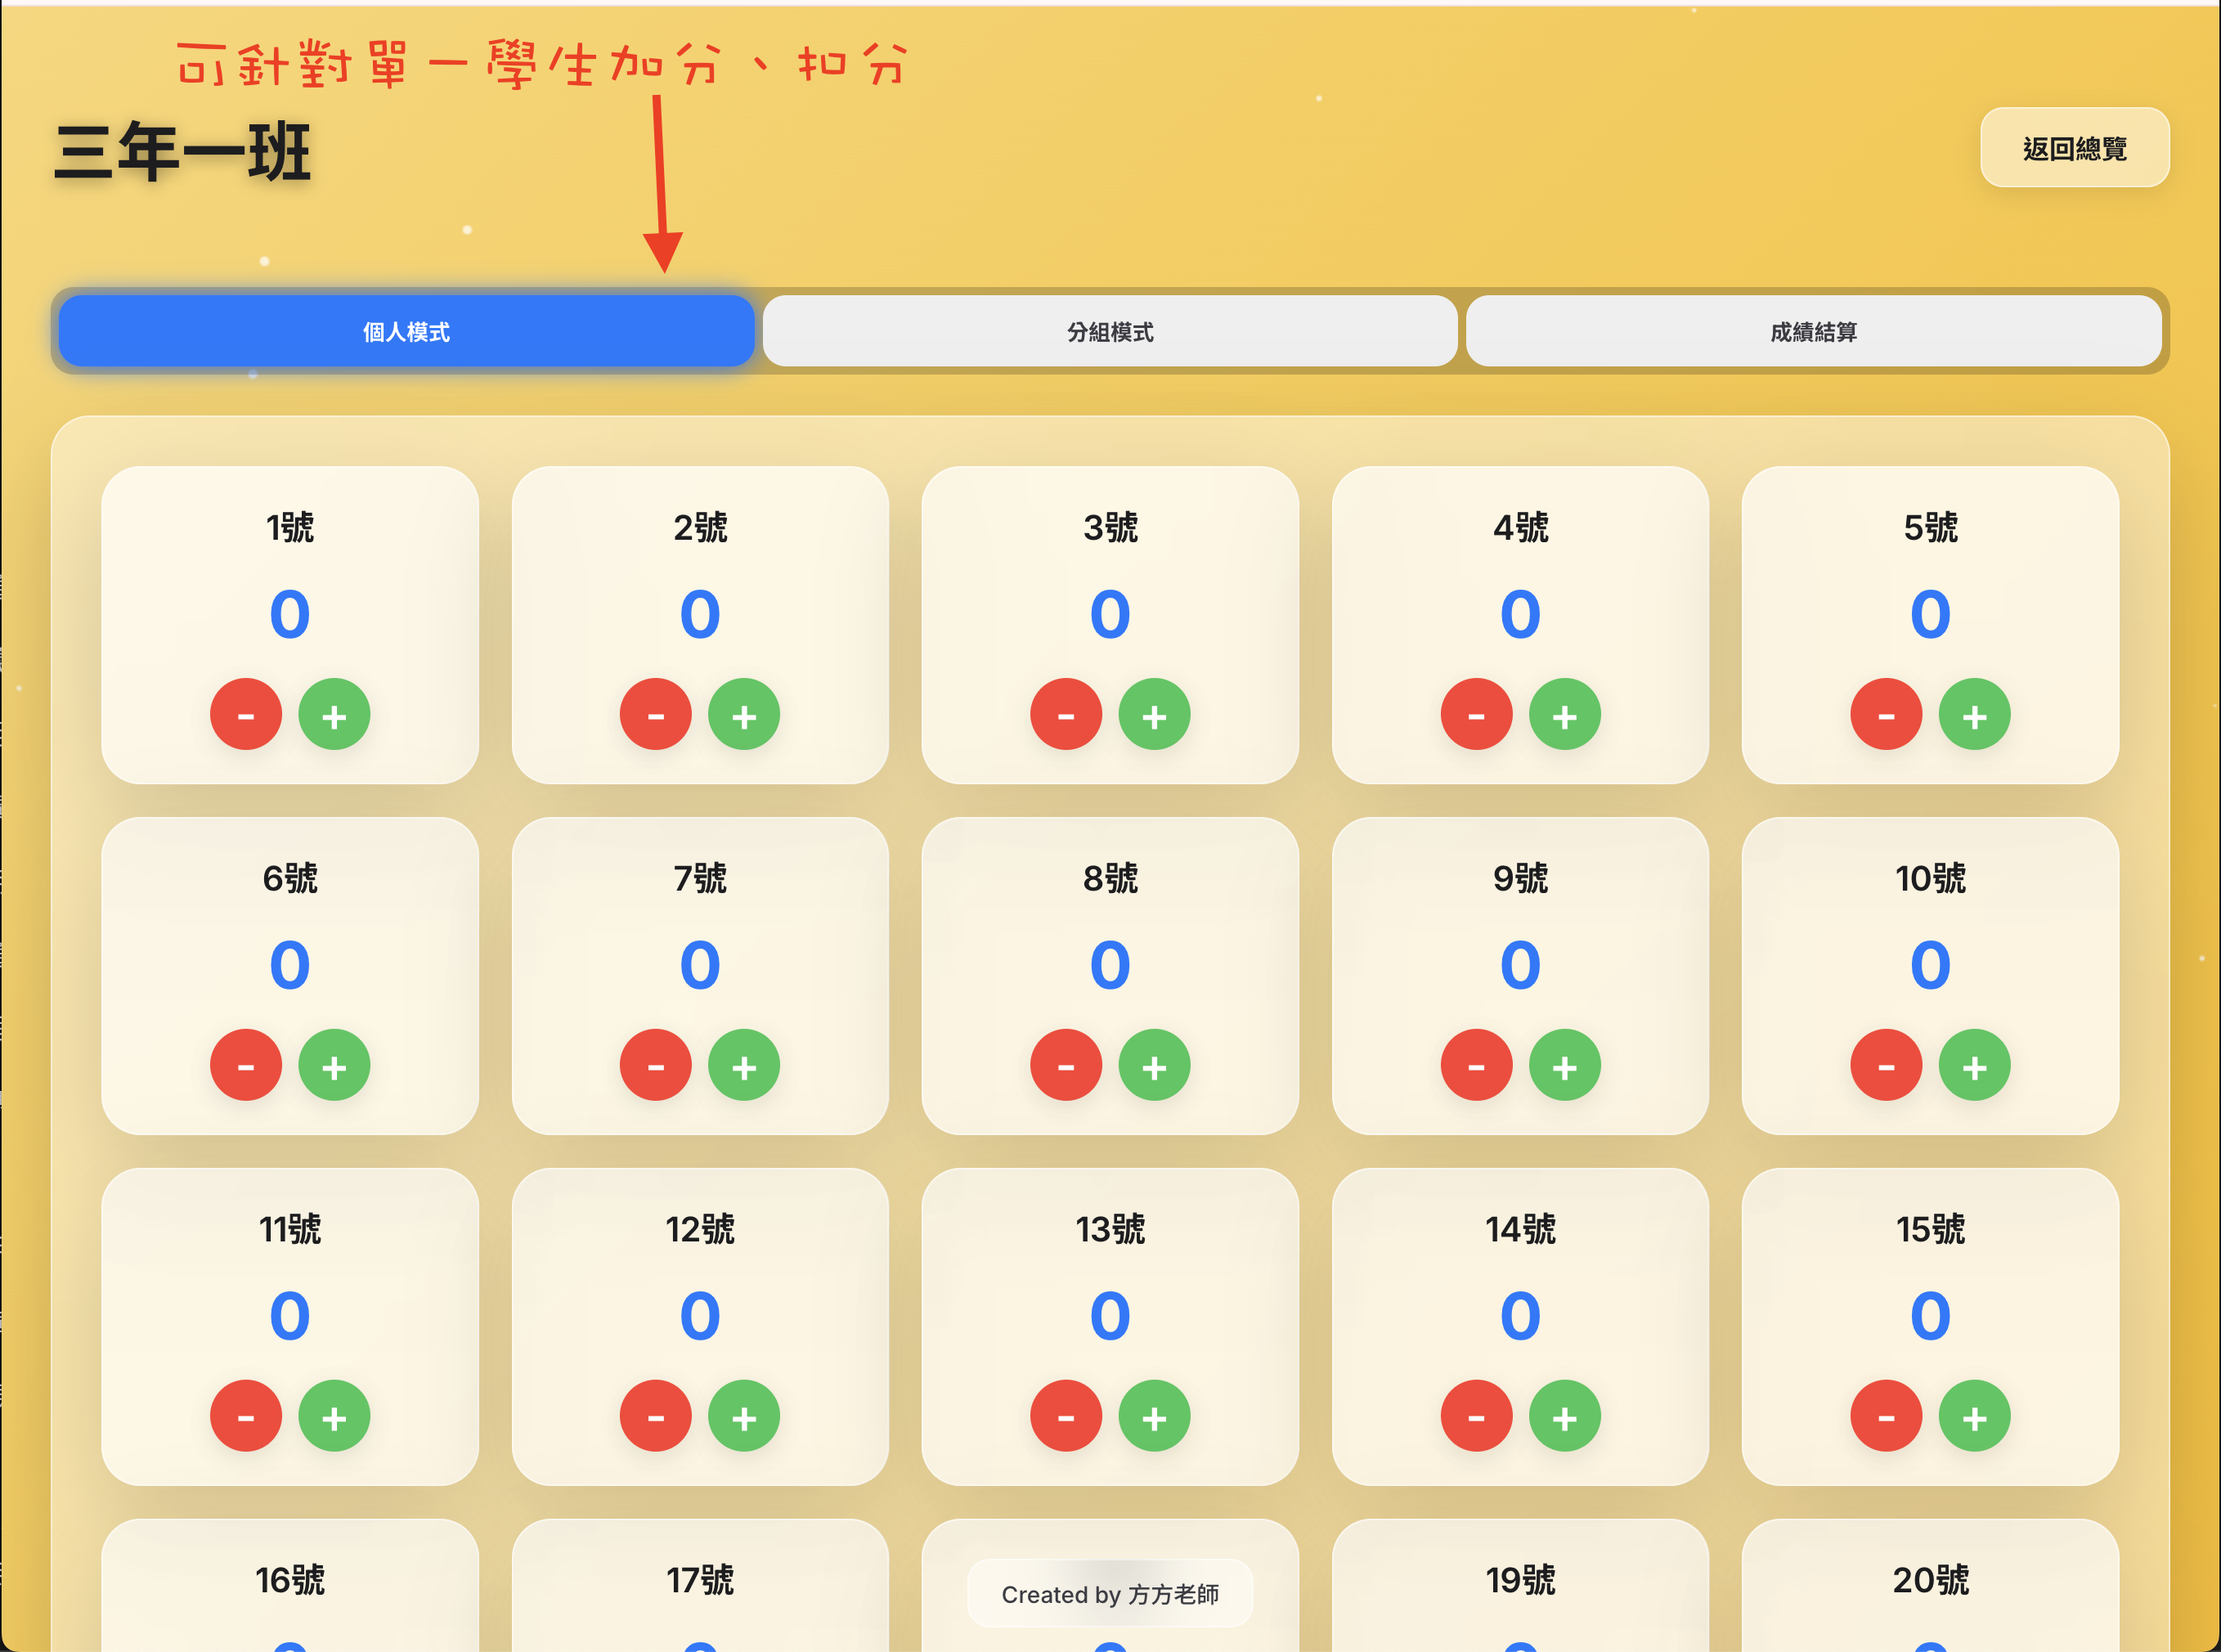The image size is (2221, 1652).
Task: Open the 成績結算 tab
Action: coord(1813,331)
